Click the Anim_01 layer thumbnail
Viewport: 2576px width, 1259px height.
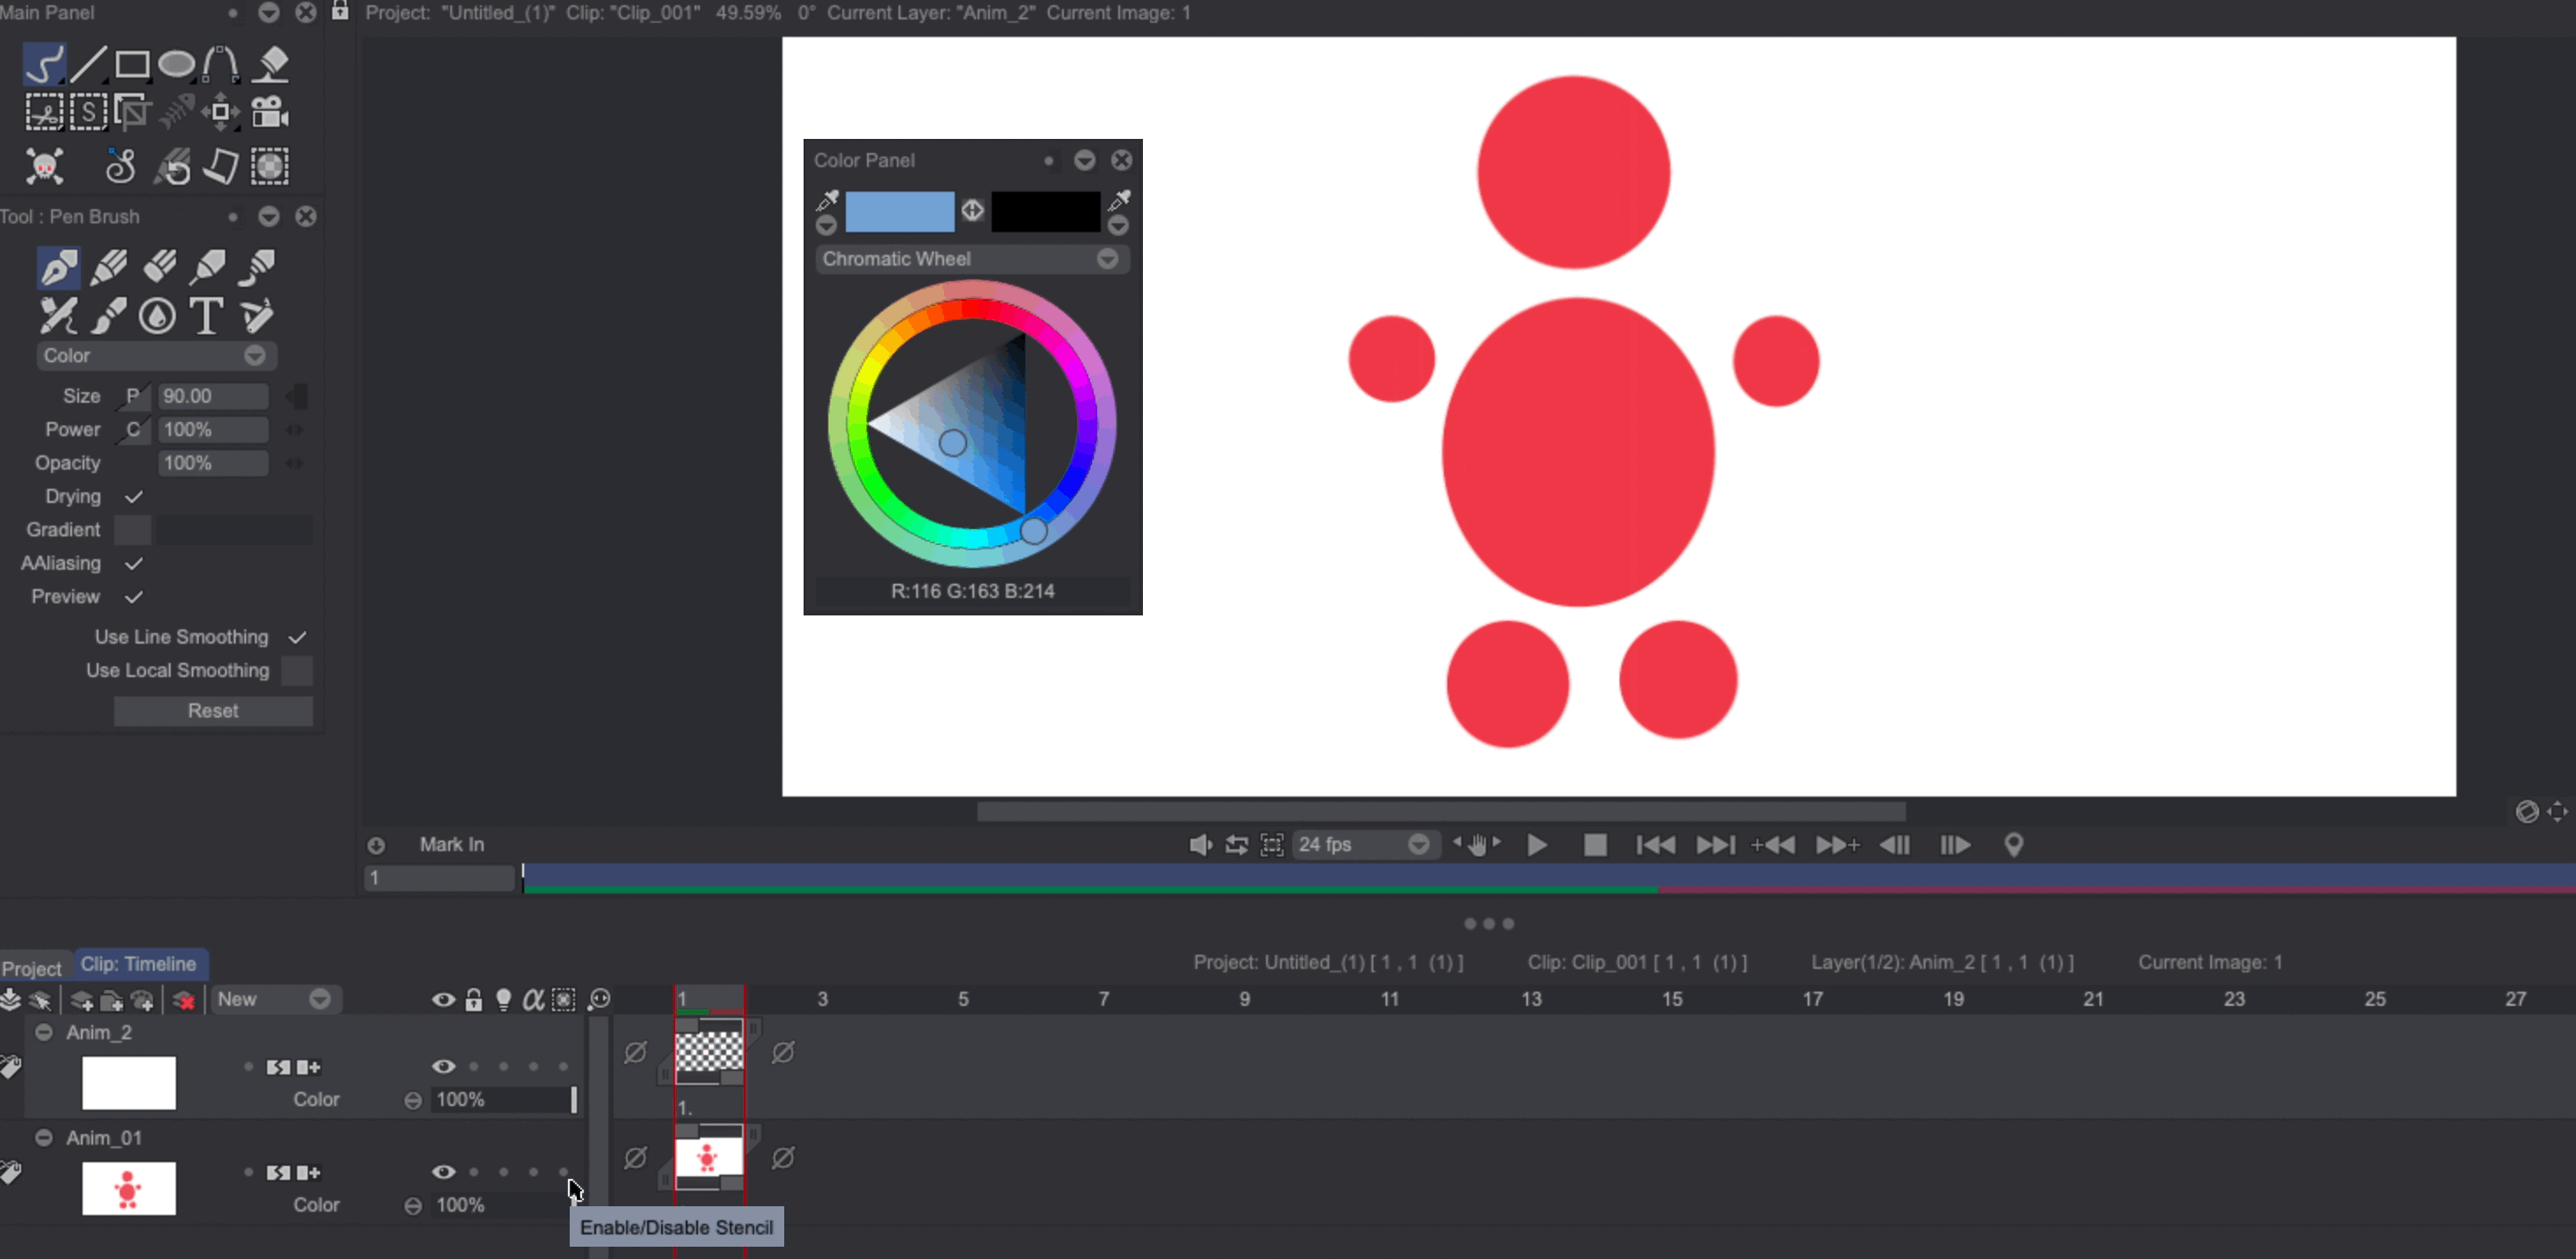[128, 1189]
